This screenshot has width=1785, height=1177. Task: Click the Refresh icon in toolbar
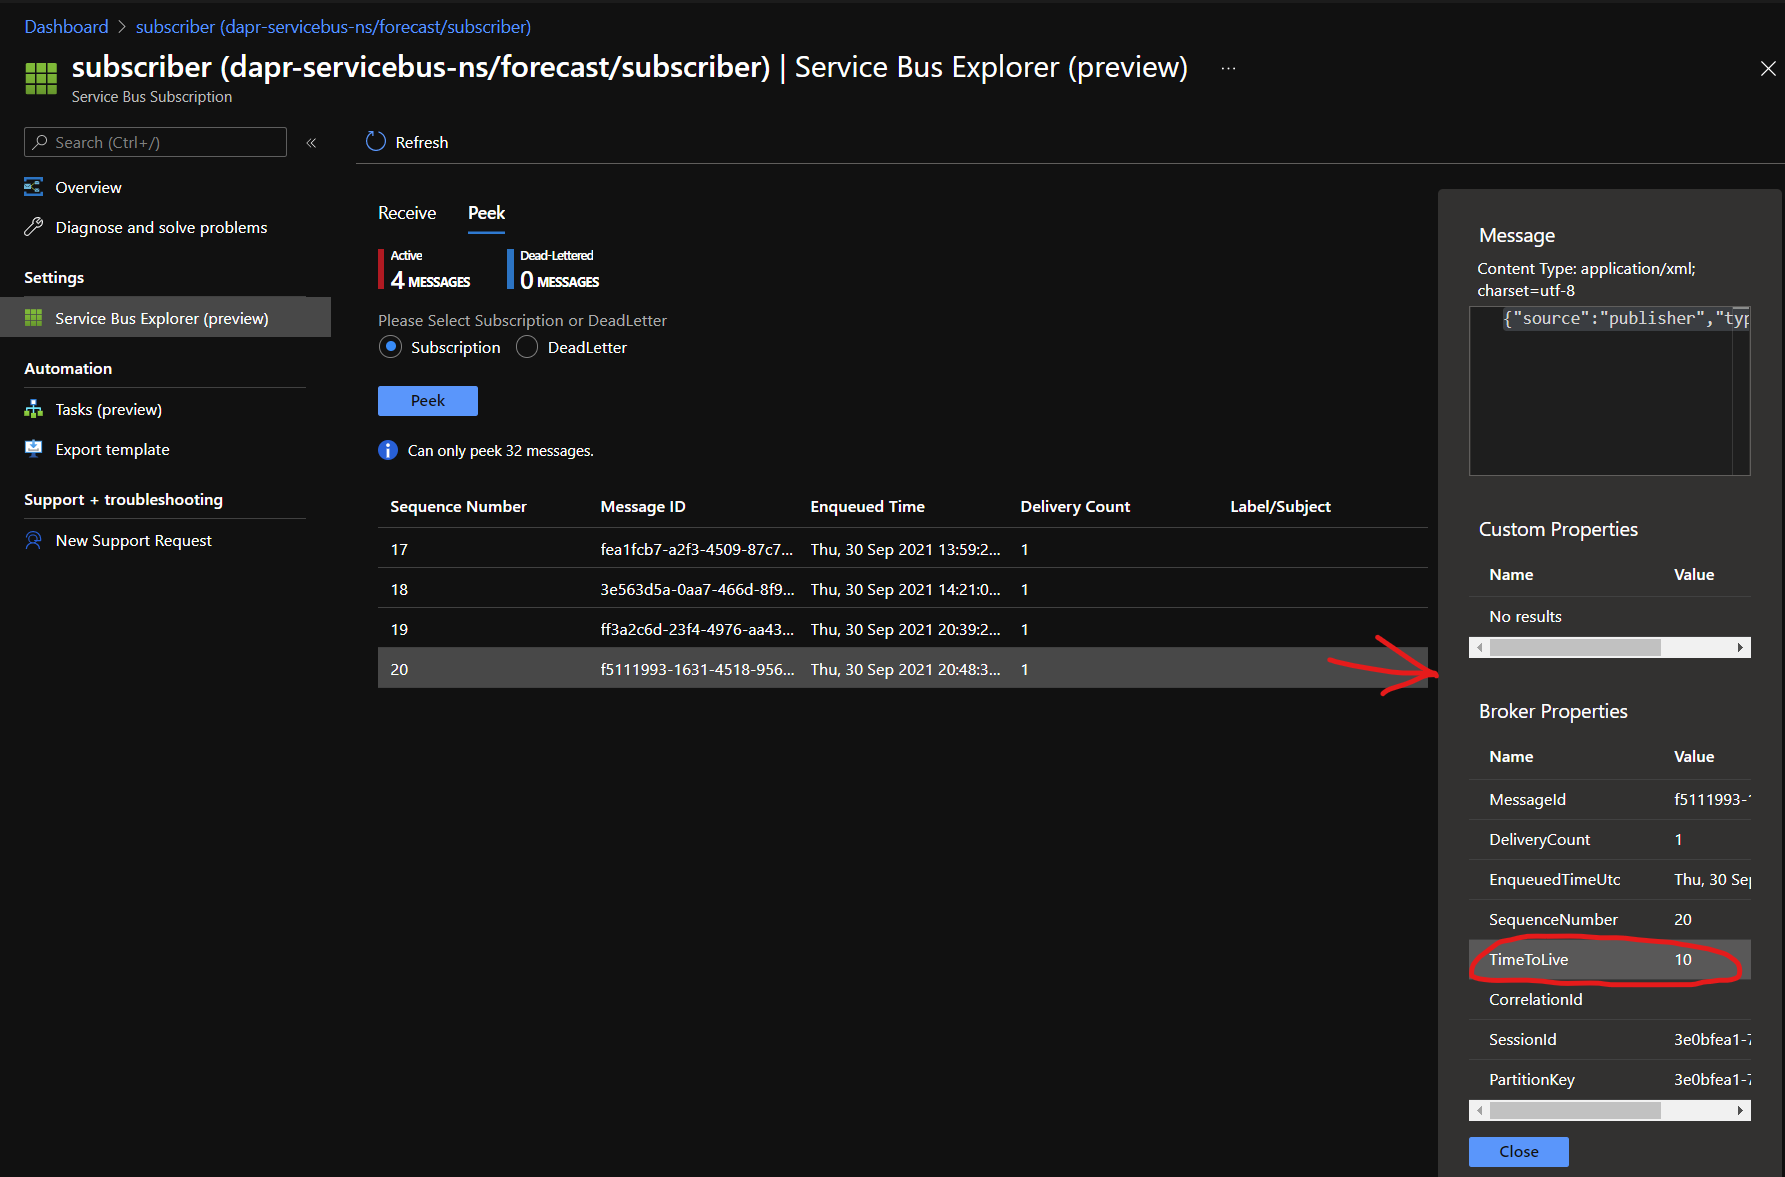(x=376, y=142)
